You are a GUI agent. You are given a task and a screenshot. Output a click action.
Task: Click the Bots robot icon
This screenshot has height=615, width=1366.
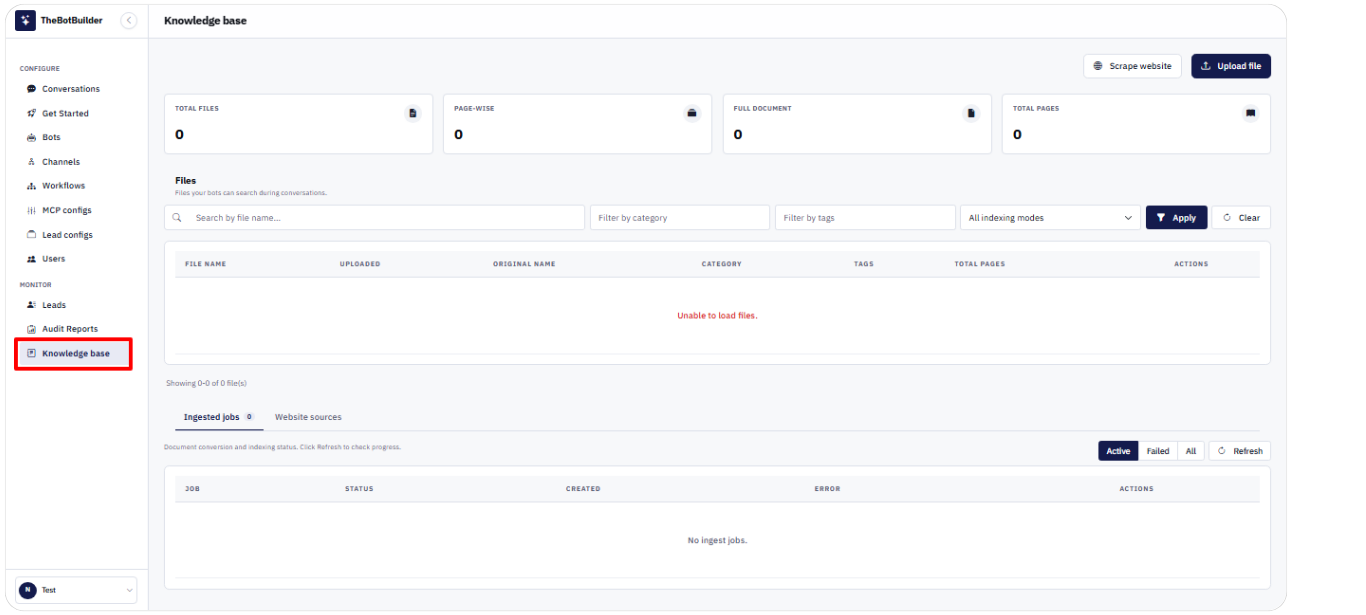pyautogui.click(x=32, y=137)
